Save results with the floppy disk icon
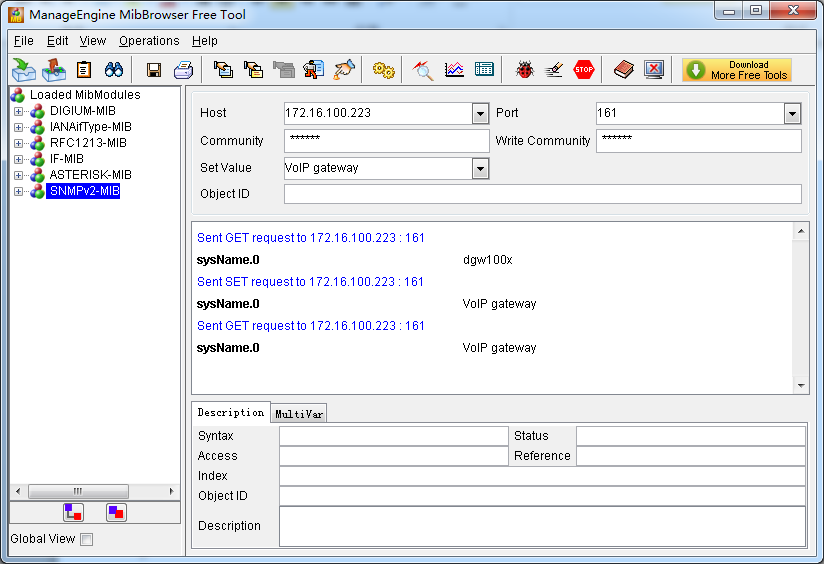 click(153, 70)
